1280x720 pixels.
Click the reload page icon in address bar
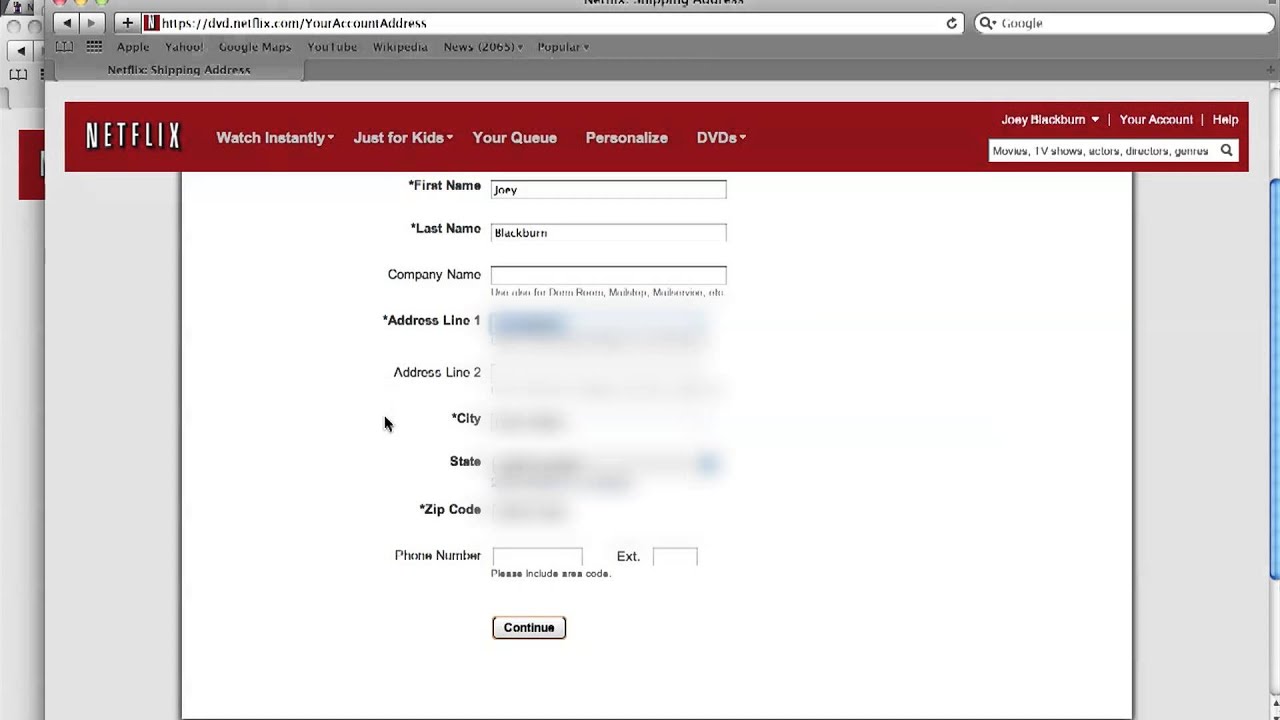click(951, 22)
